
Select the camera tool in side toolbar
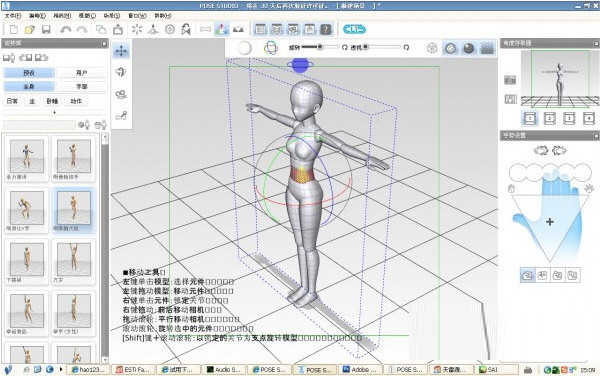coord(121,94)
